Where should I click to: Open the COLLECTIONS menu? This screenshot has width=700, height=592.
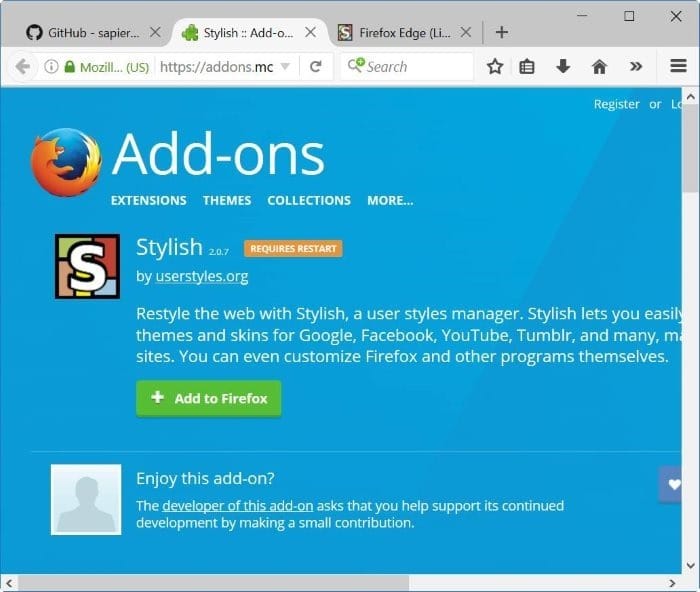[x=309, y=200]
